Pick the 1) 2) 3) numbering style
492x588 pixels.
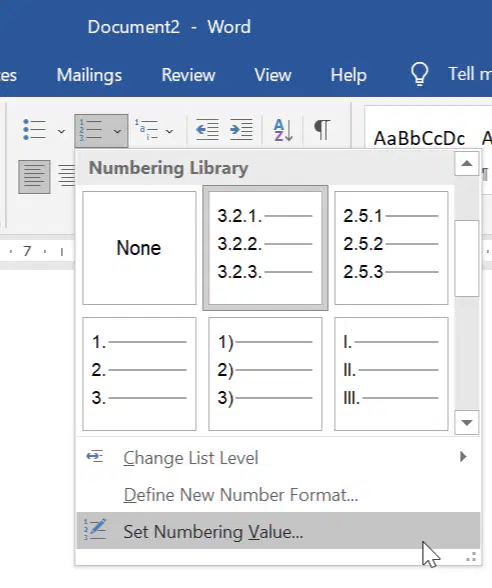[265, 374]
